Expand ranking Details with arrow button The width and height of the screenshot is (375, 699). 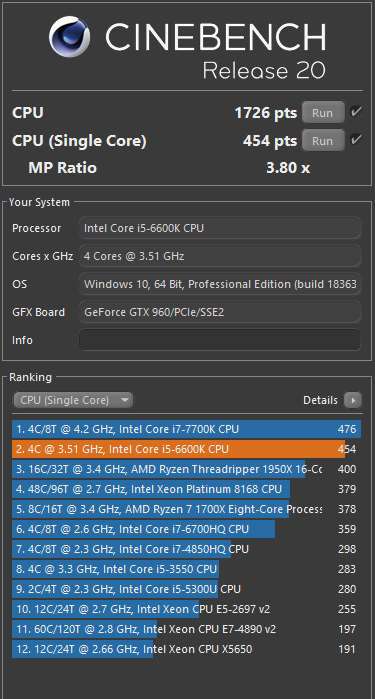(353, 400)
